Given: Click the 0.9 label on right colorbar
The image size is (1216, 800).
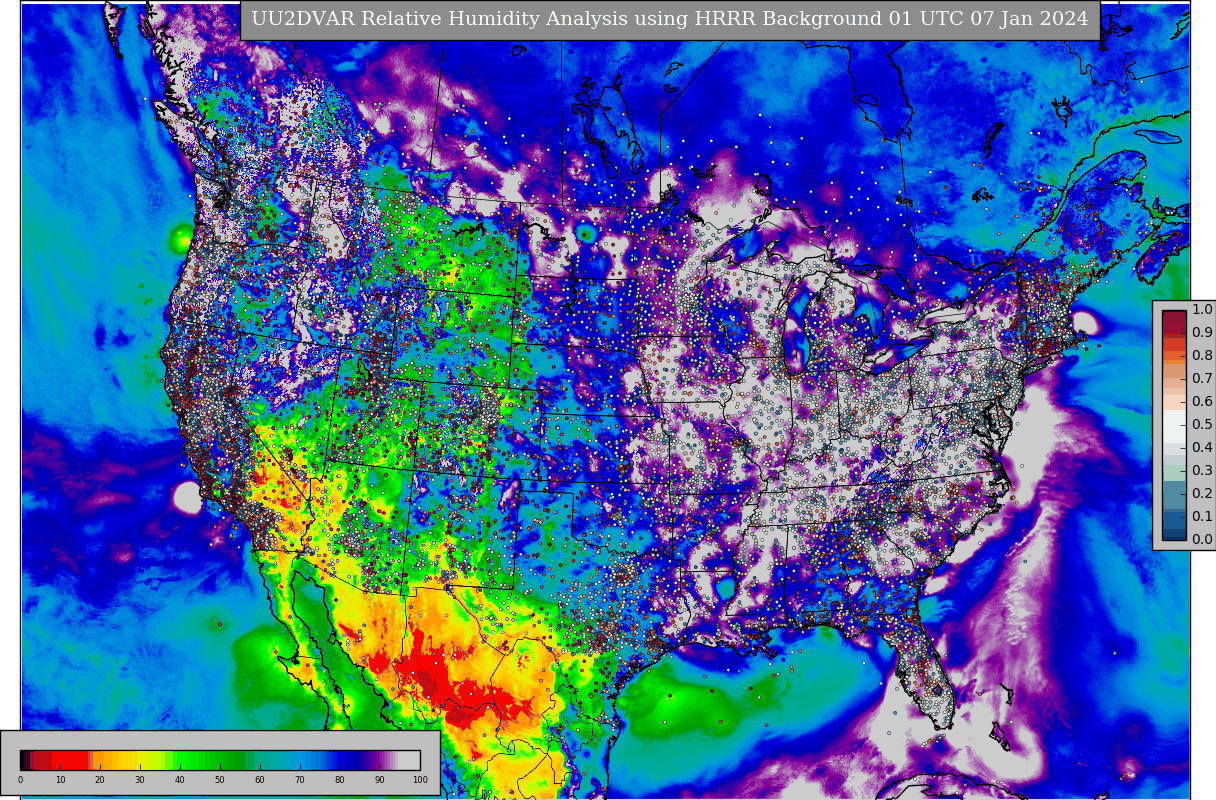Looking at the screenshot, I should coord(1202,333).
